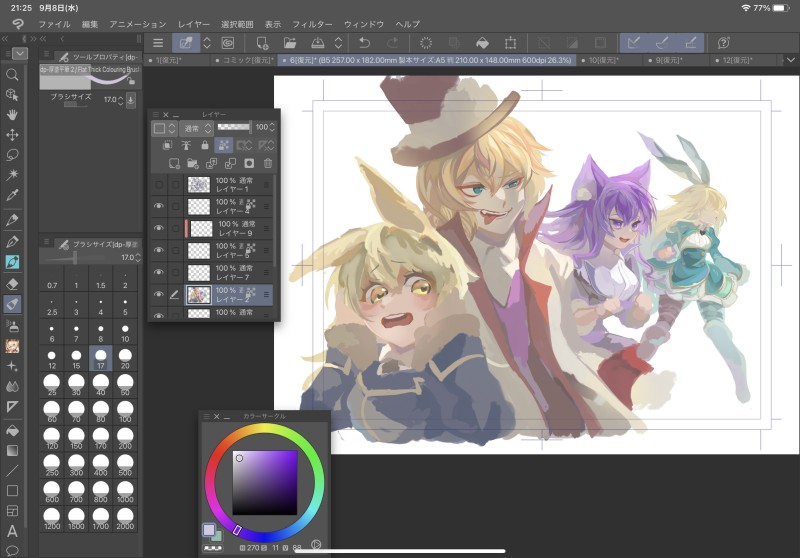
Task: Toggle Clip to layer below icon
Action: tap(167, 145)
